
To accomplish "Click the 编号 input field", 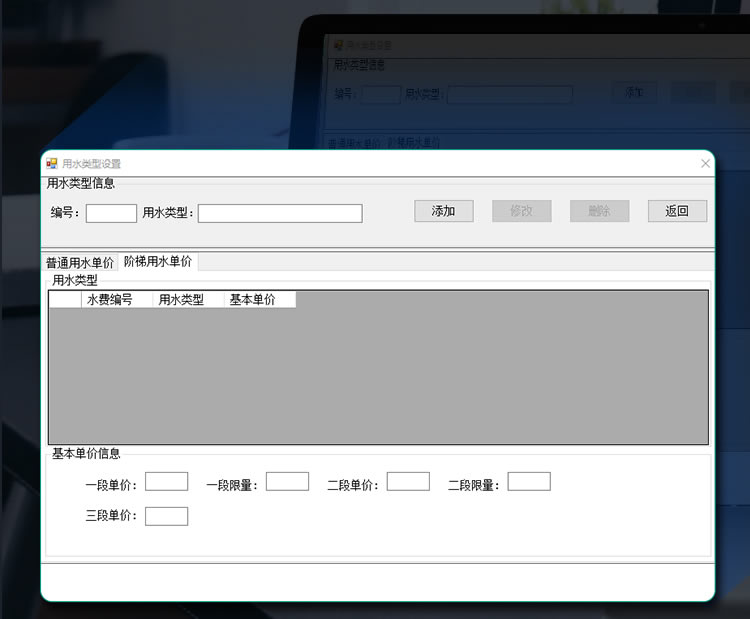I will pyautogui.click(x=111, y=213).
